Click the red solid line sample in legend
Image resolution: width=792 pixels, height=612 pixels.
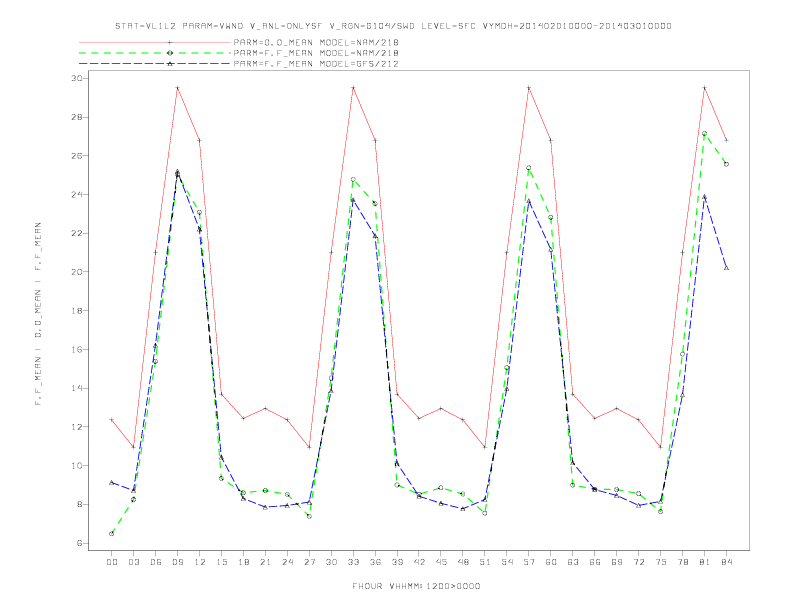click(155, 42)
